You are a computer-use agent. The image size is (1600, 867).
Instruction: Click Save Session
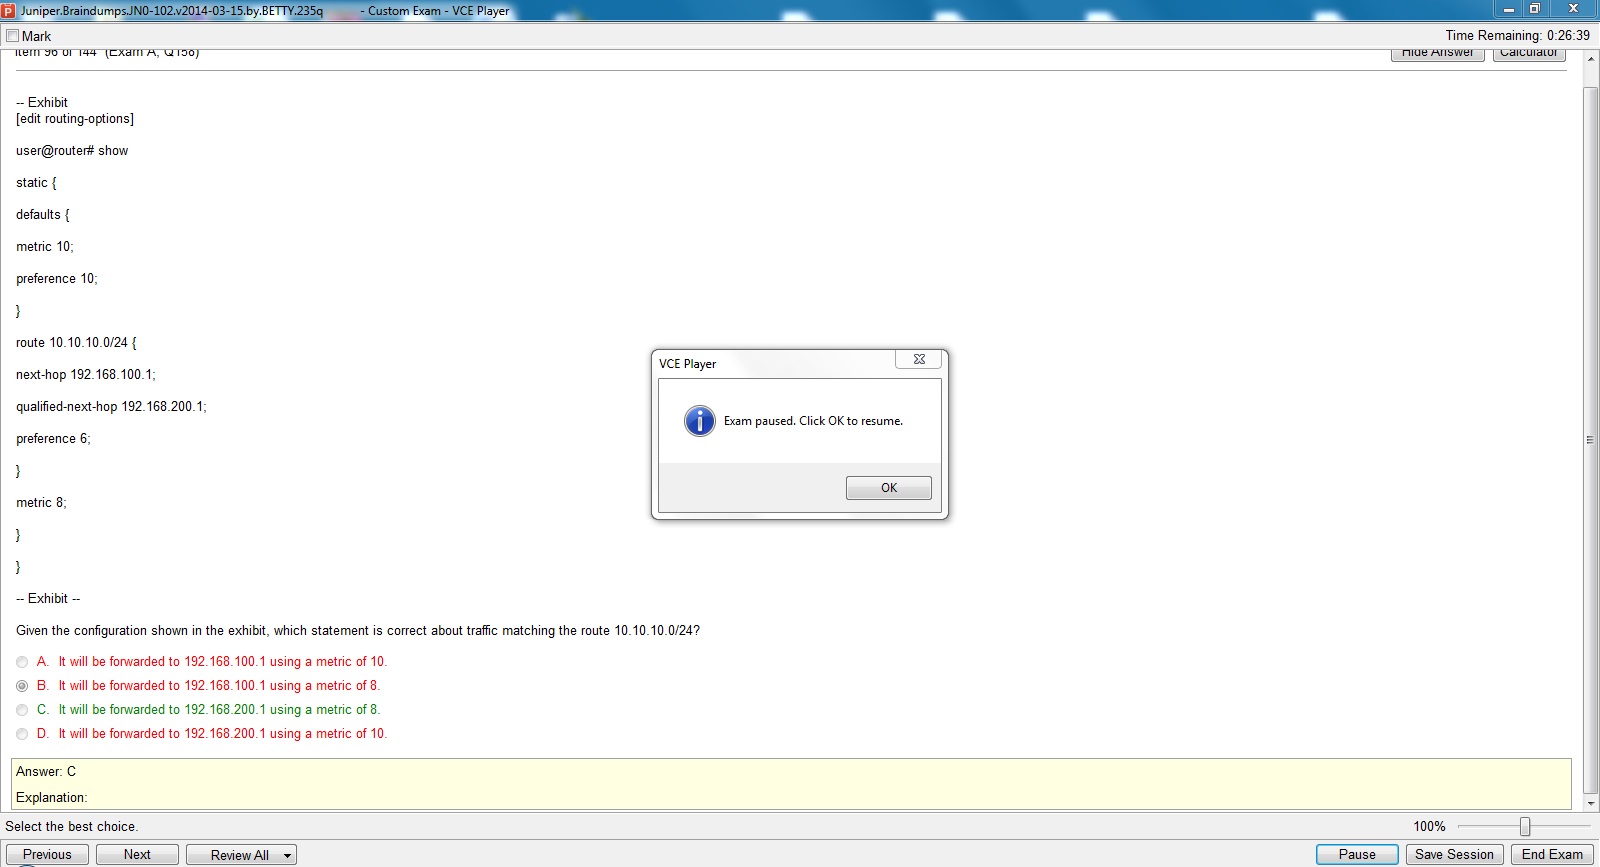[1454, 855]
